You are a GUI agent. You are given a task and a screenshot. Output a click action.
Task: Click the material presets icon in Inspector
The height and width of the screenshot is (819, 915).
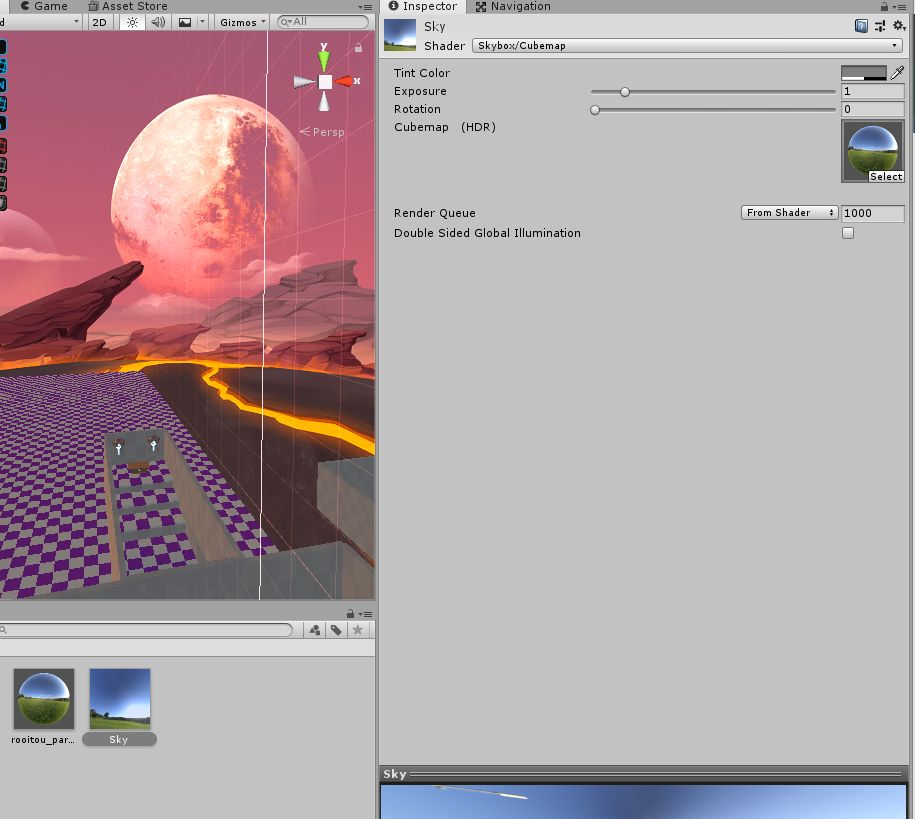(x=879, y=25)
